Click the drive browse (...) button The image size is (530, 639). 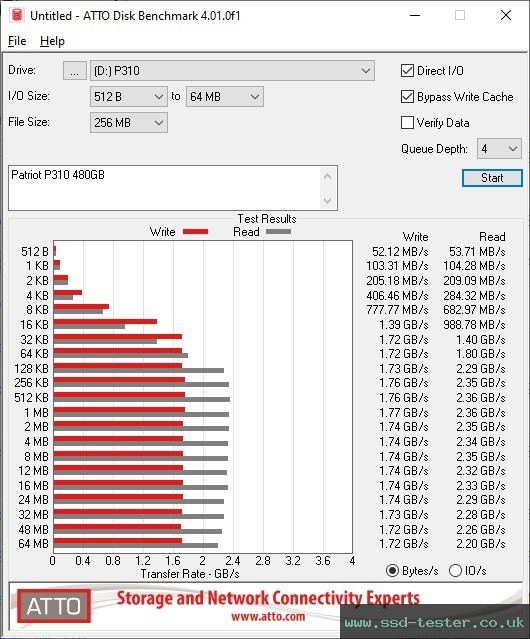pyautogui.click(x=75, y=71)
